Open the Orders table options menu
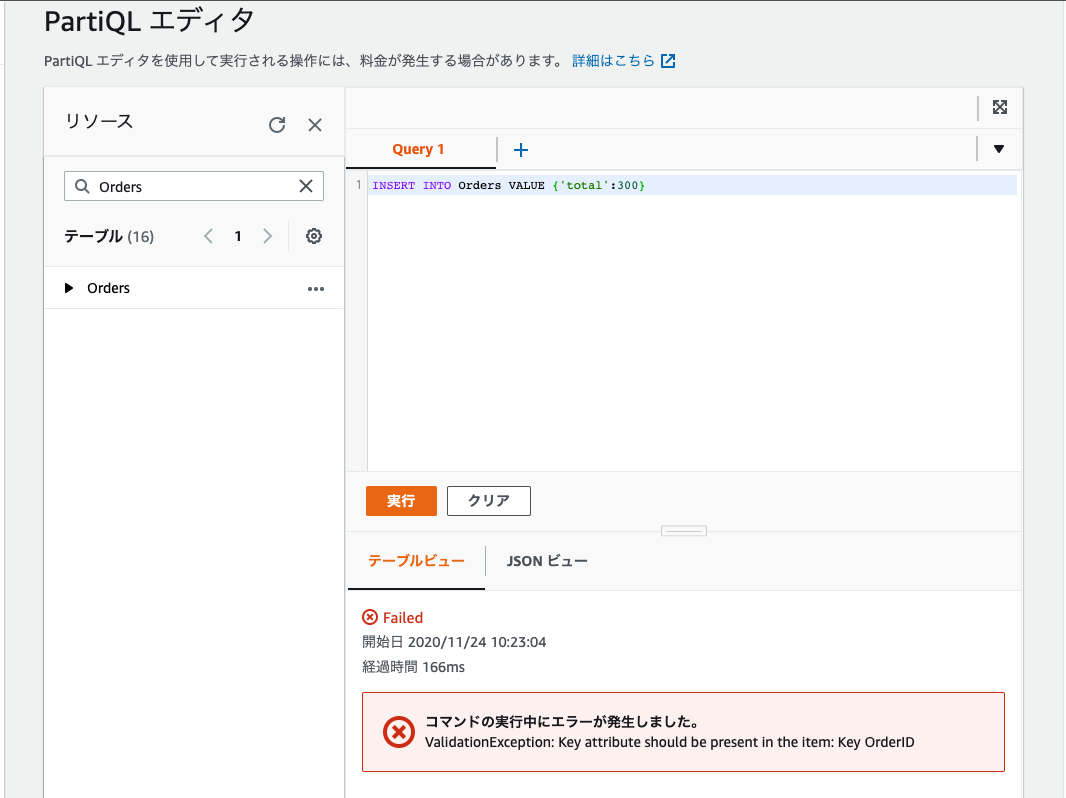The height and width of the screenshot is (798, 1066). (x=316, y=288)
